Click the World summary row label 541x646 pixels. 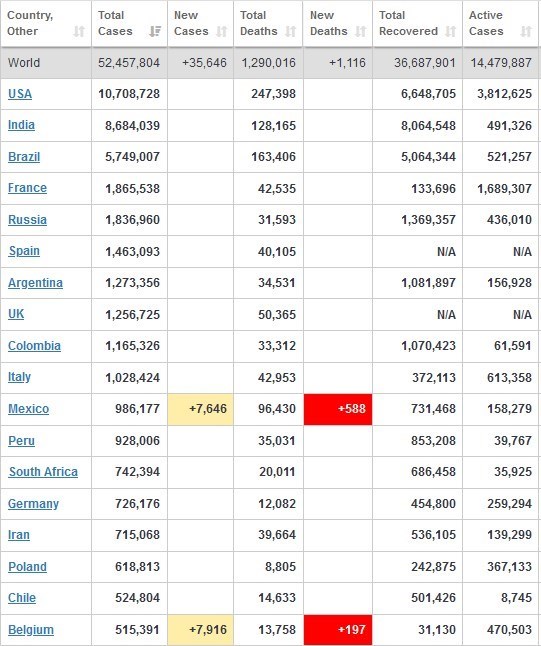click(x=24, y=63)
